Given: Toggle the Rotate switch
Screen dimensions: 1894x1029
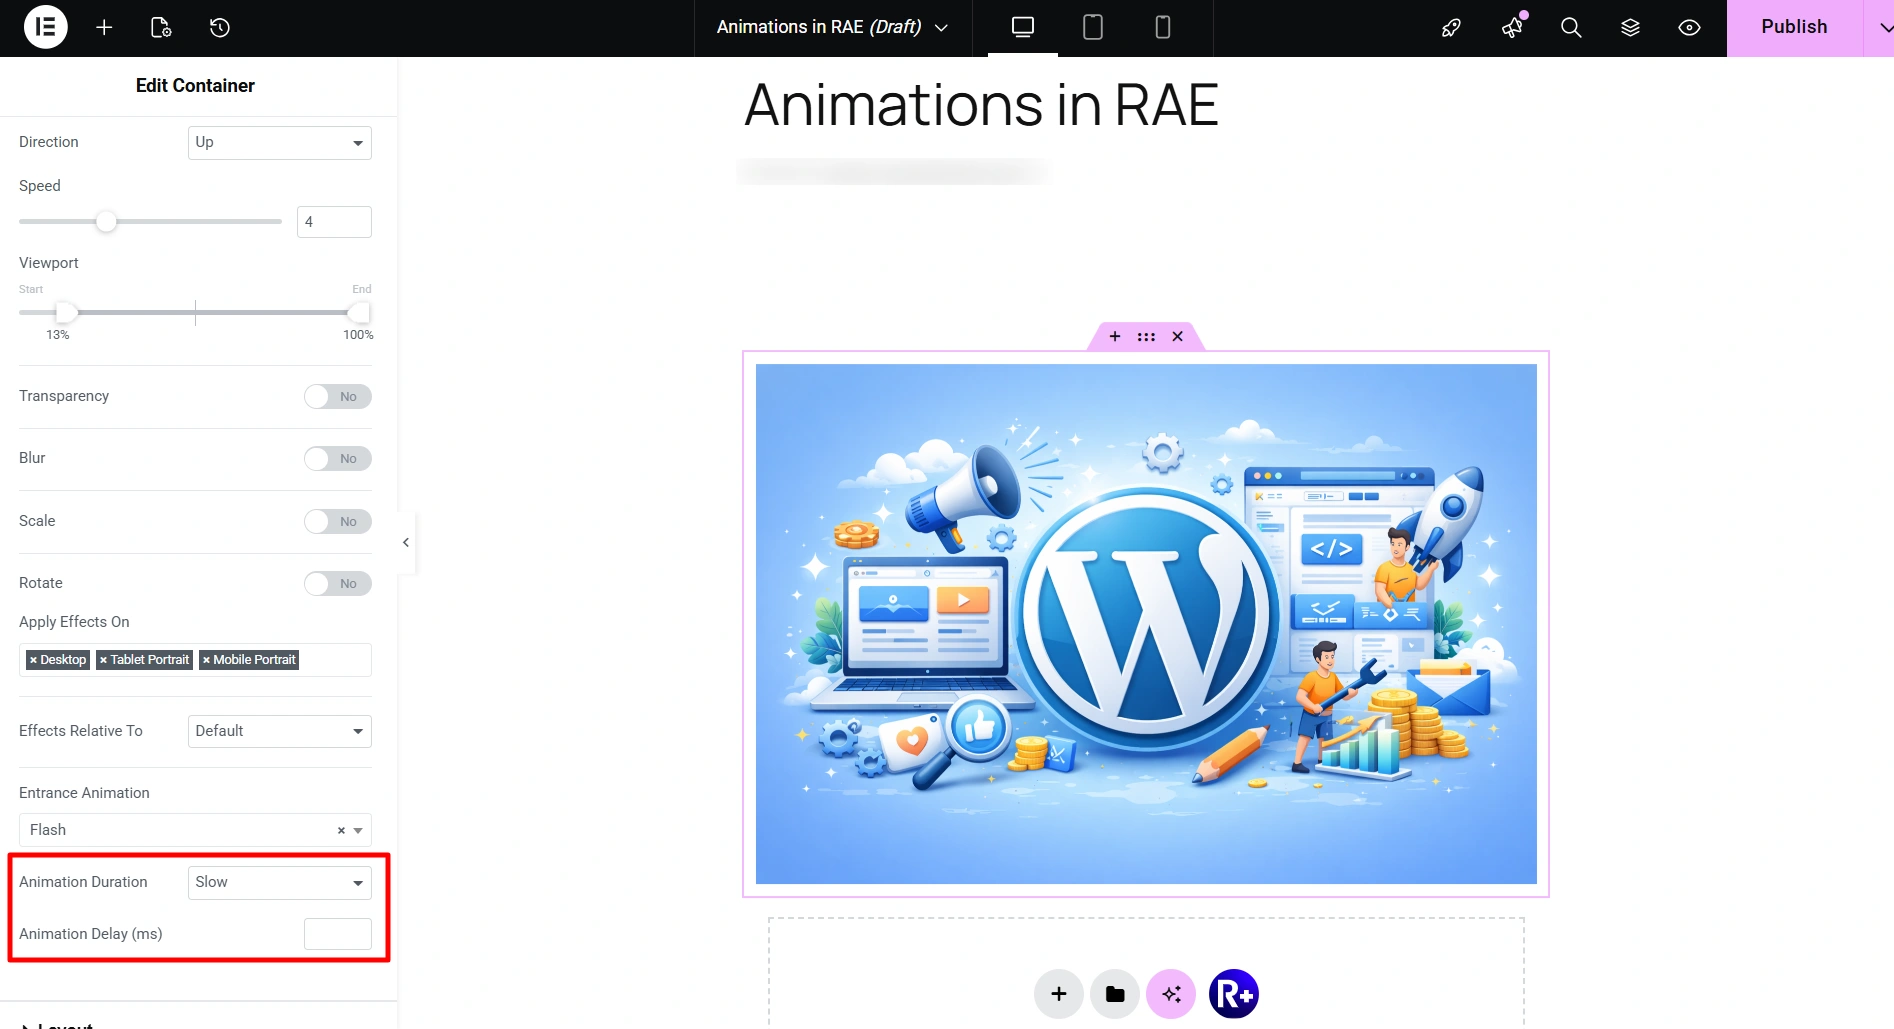Looking at the screenshot, I should [x=338, y=584].
